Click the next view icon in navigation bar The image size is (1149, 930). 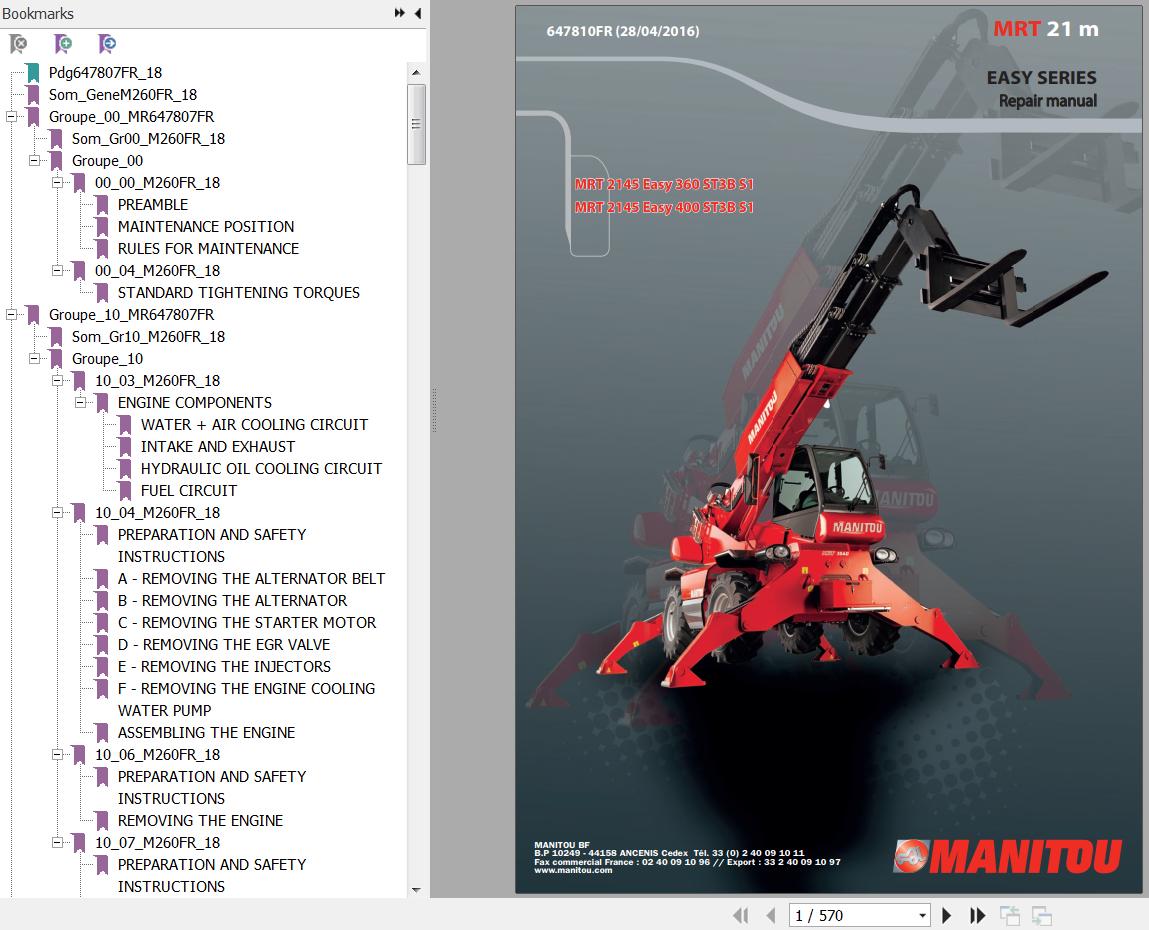point(1041,915)
